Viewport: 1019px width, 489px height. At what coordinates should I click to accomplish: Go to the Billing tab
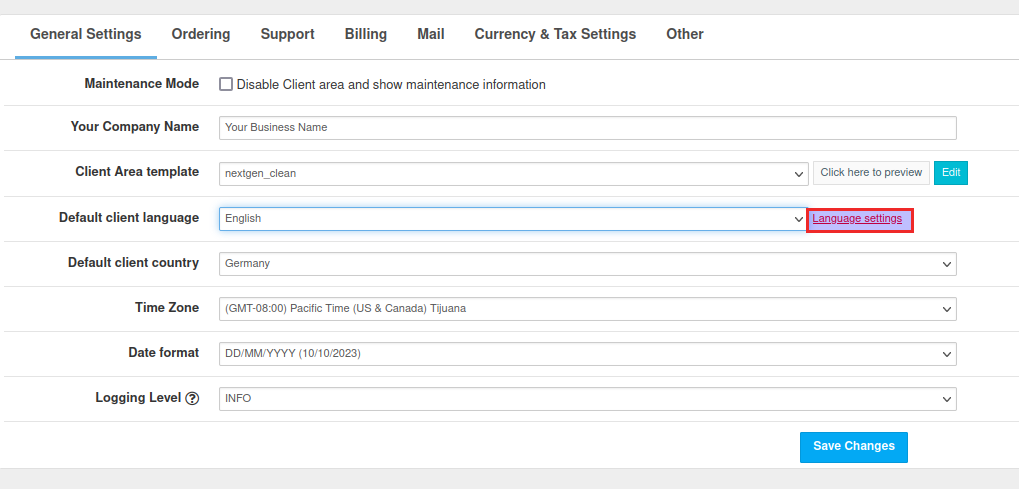pos(366,34)
